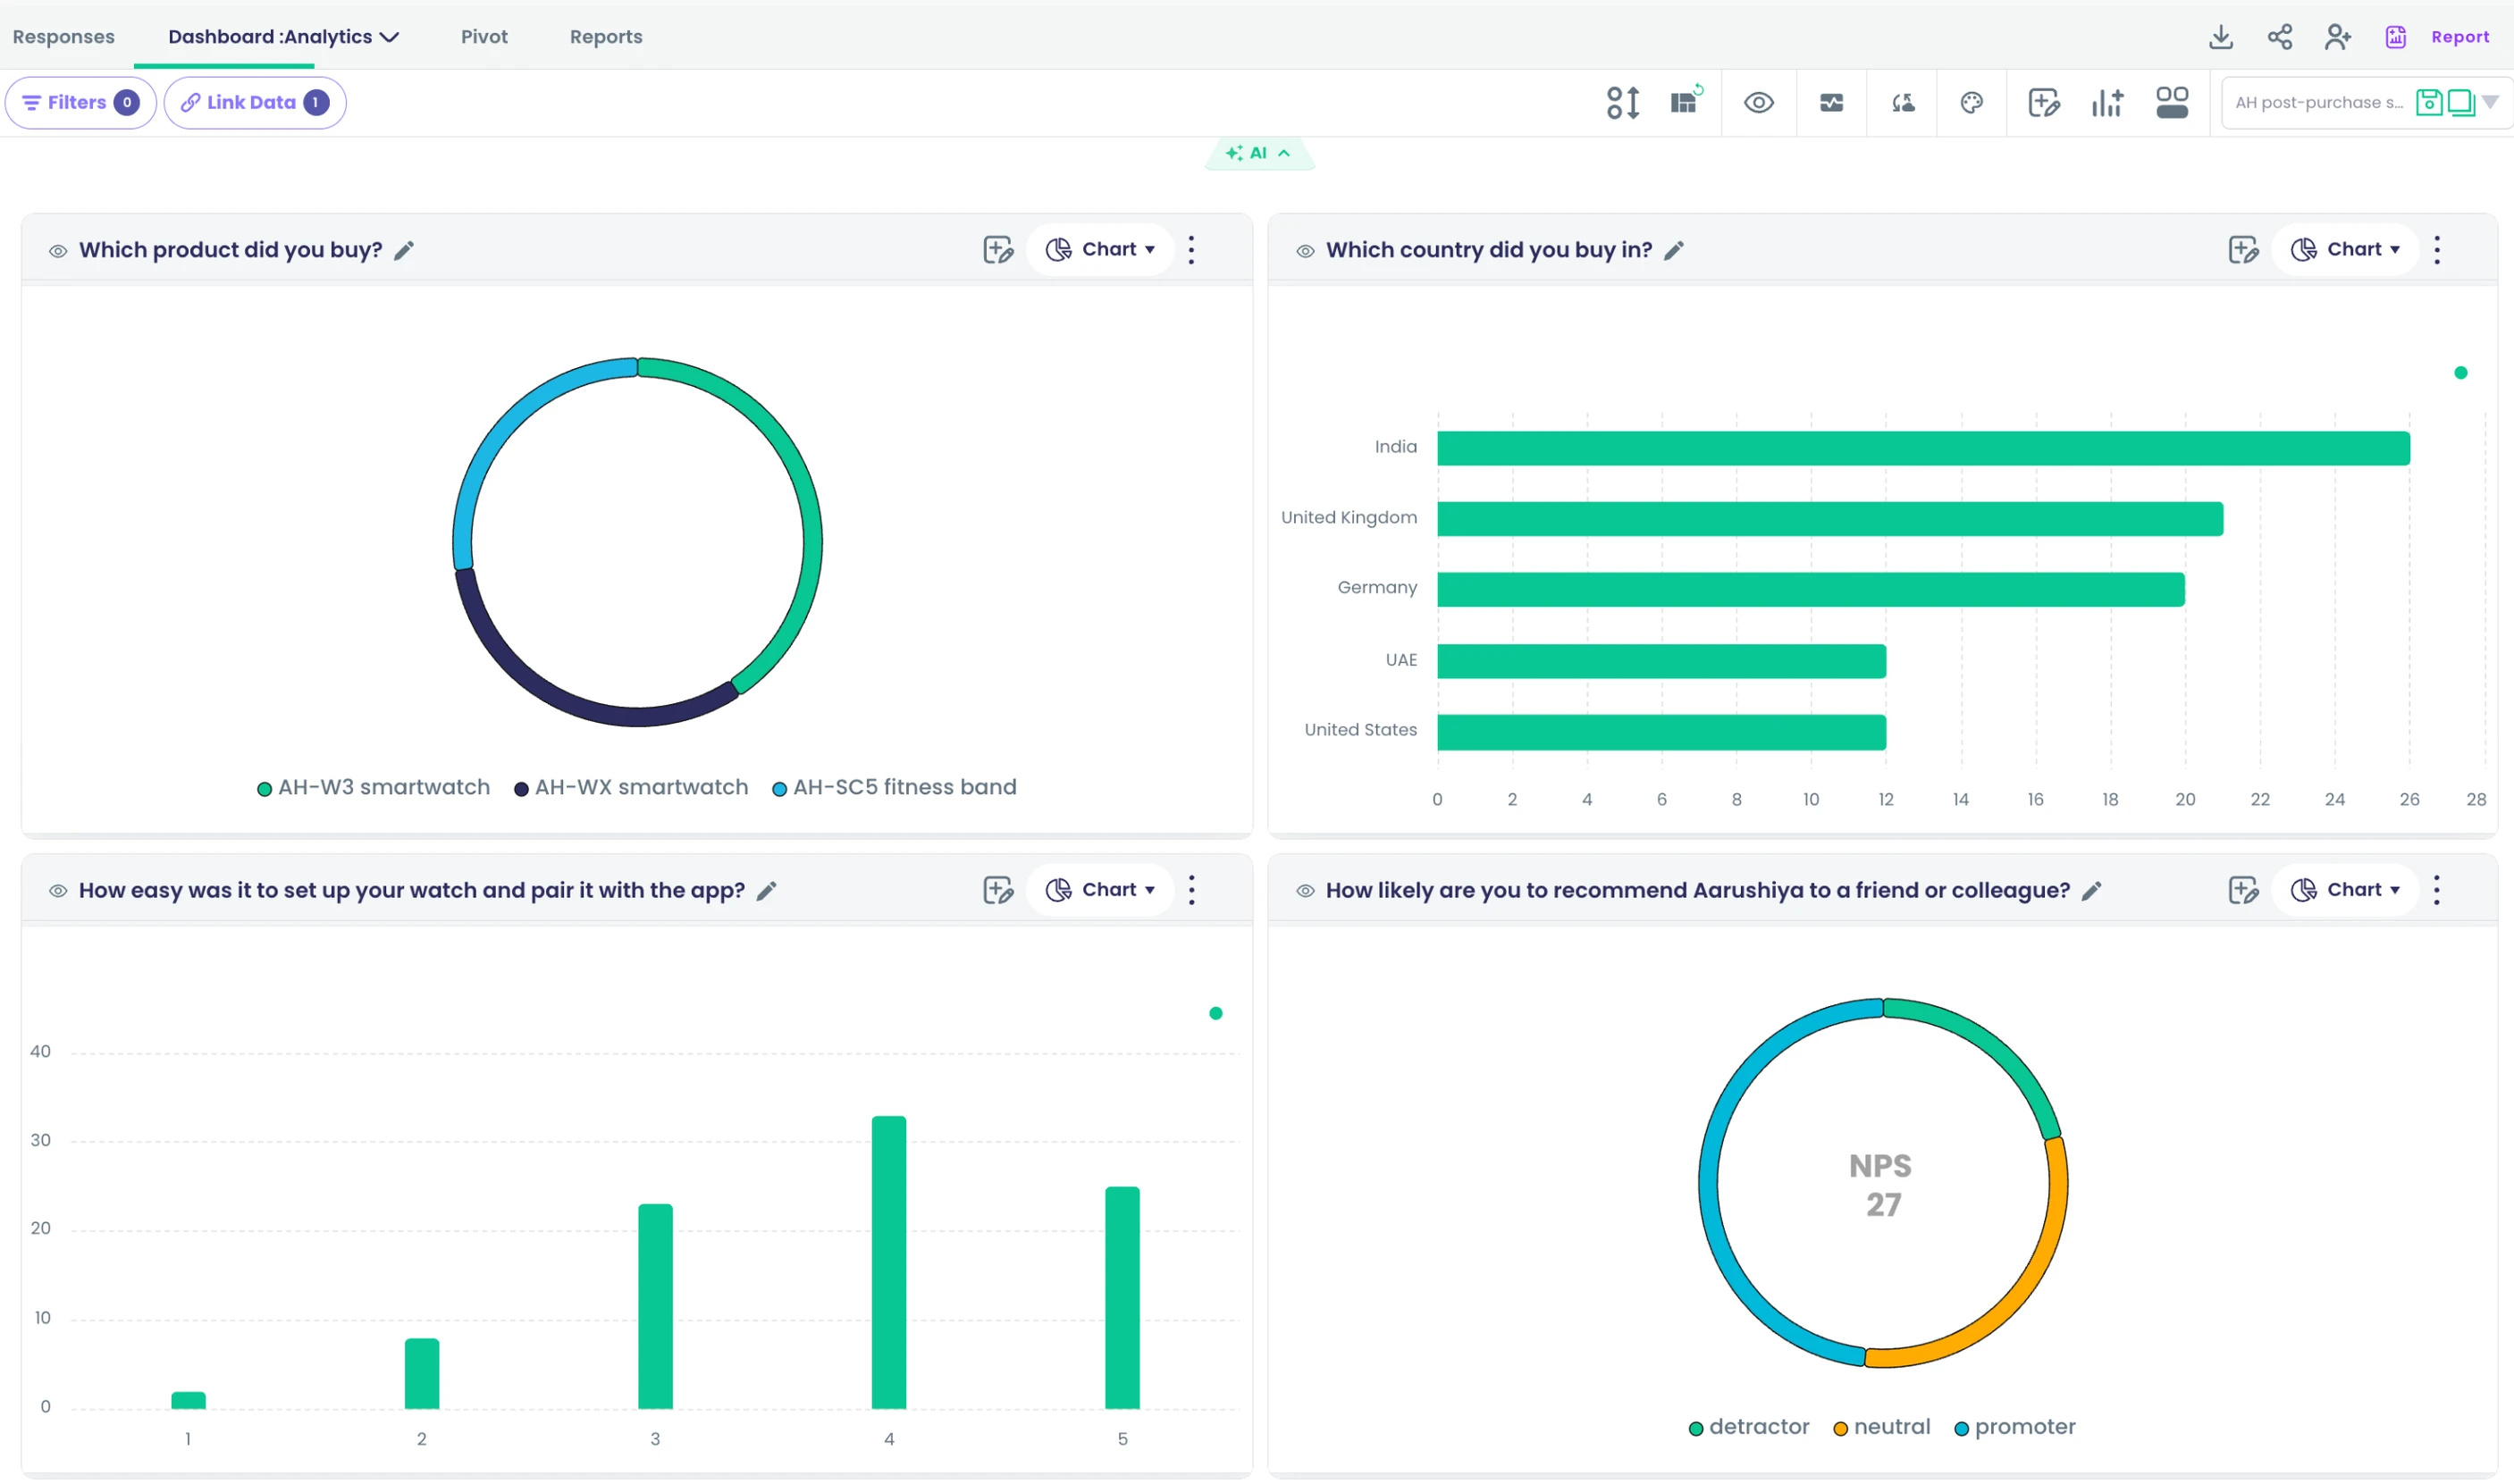Open Chart dropdown on watch setup card

coord(1100,889)
